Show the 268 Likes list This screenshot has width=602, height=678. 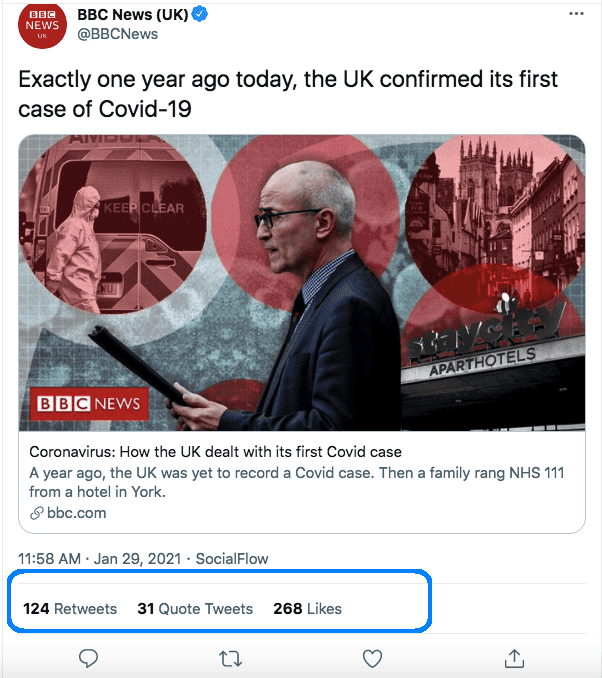click(307, 608)
